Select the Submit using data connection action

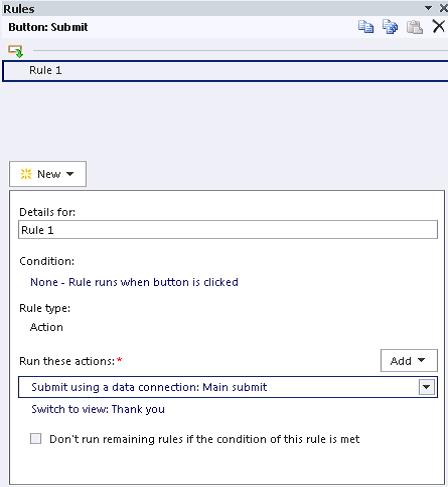(228, 387)
